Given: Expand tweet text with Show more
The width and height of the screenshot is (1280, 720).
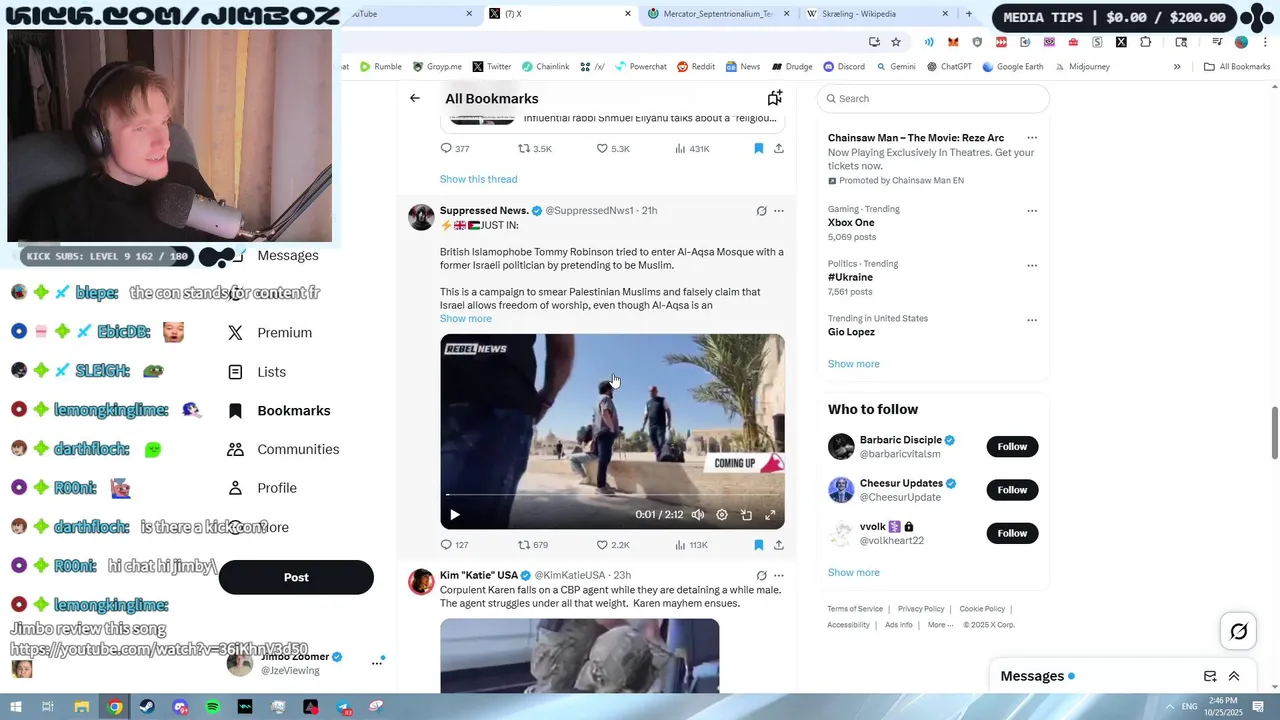Looking at the screenshot, I should click(x=465, y=319).
